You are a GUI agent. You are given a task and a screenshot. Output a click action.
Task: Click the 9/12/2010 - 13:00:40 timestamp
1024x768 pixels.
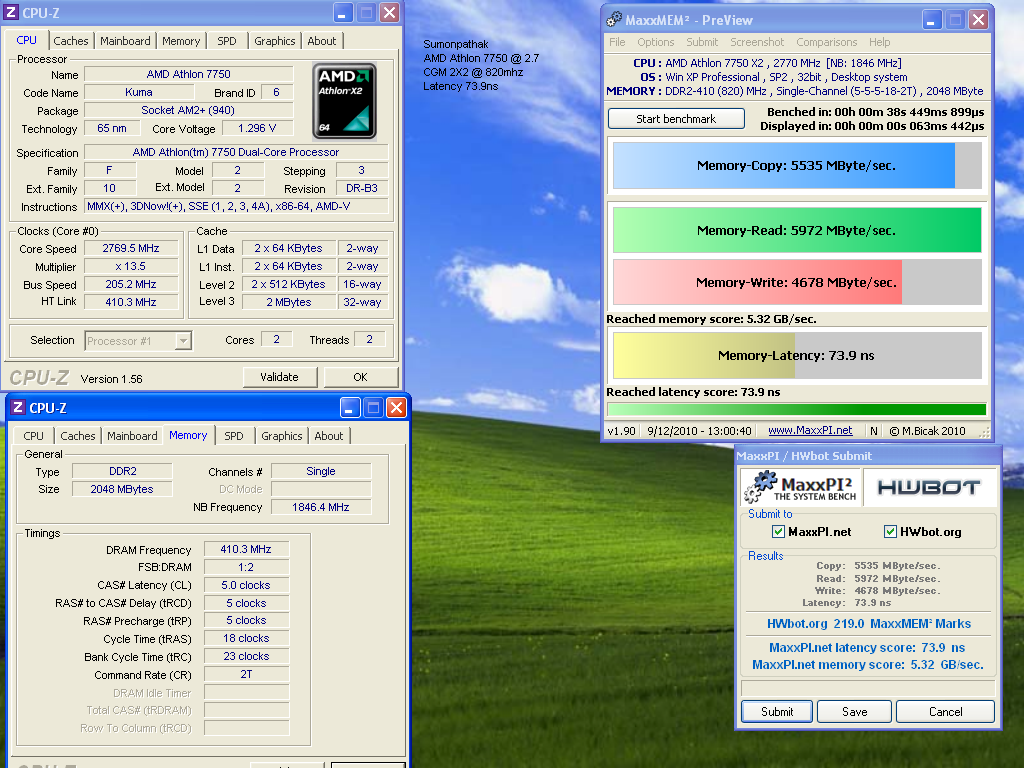tap(699, 431)
